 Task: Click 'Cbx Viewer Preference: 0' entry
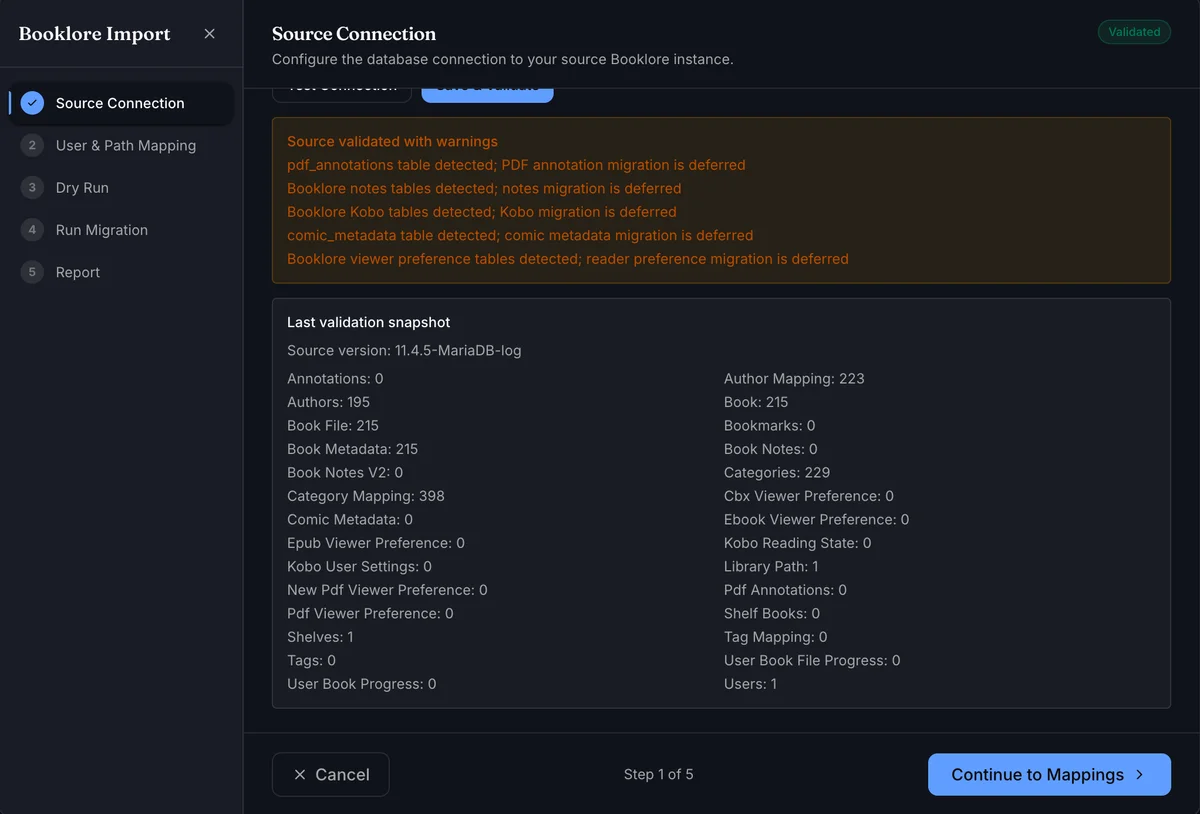(x=809, y=496)
